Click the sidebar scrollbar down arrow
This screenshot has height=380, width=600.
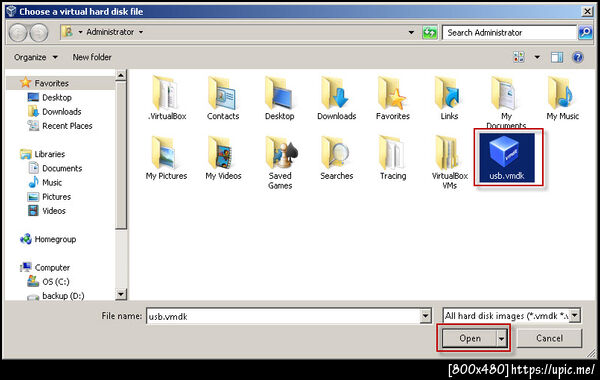pos(121,294)
